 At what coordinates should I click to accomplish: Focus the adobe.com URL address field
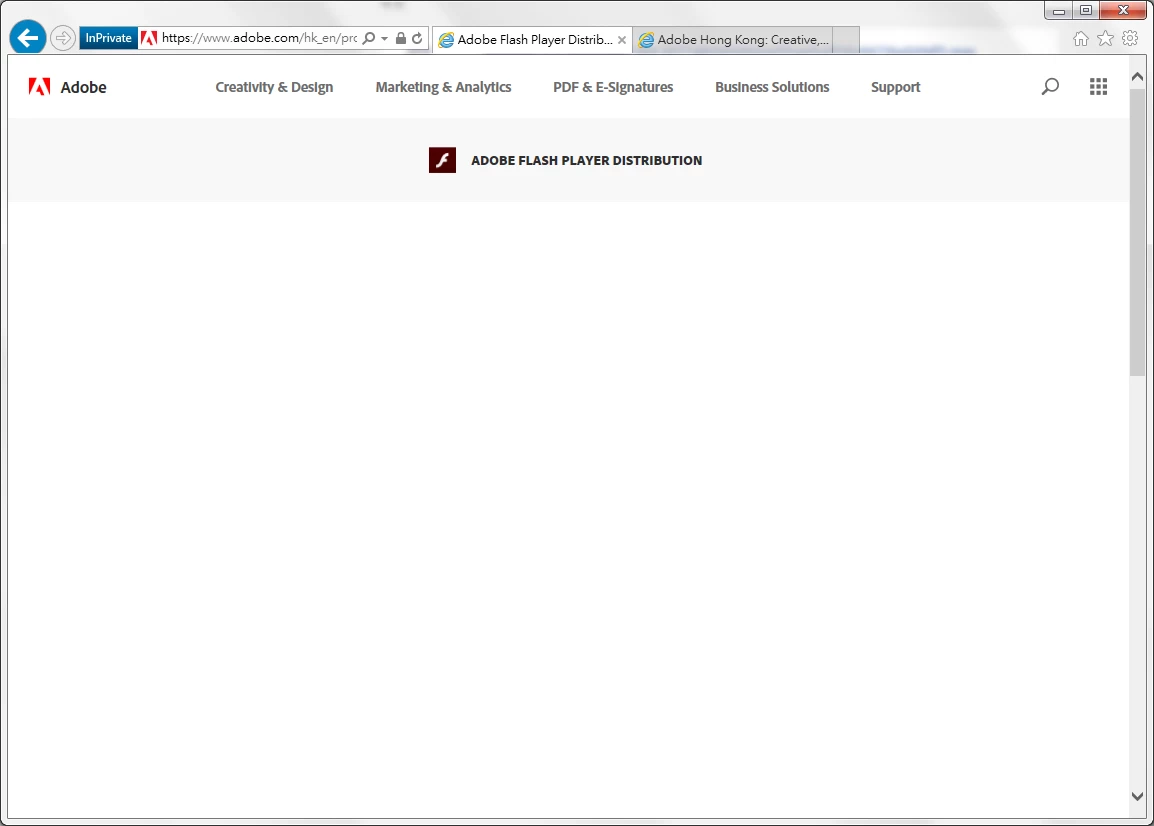point(259,38)
